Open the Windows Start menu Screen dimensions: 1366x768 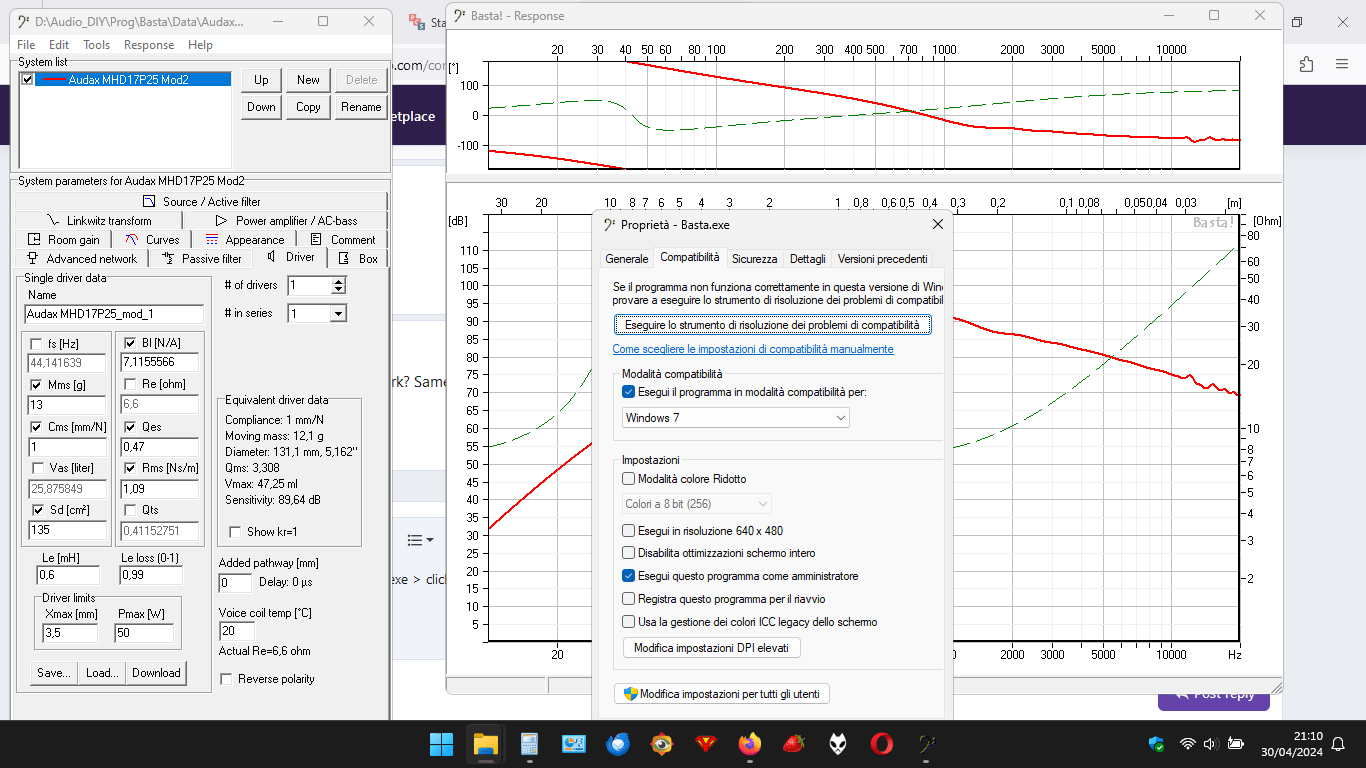click(x=441, y=744)
